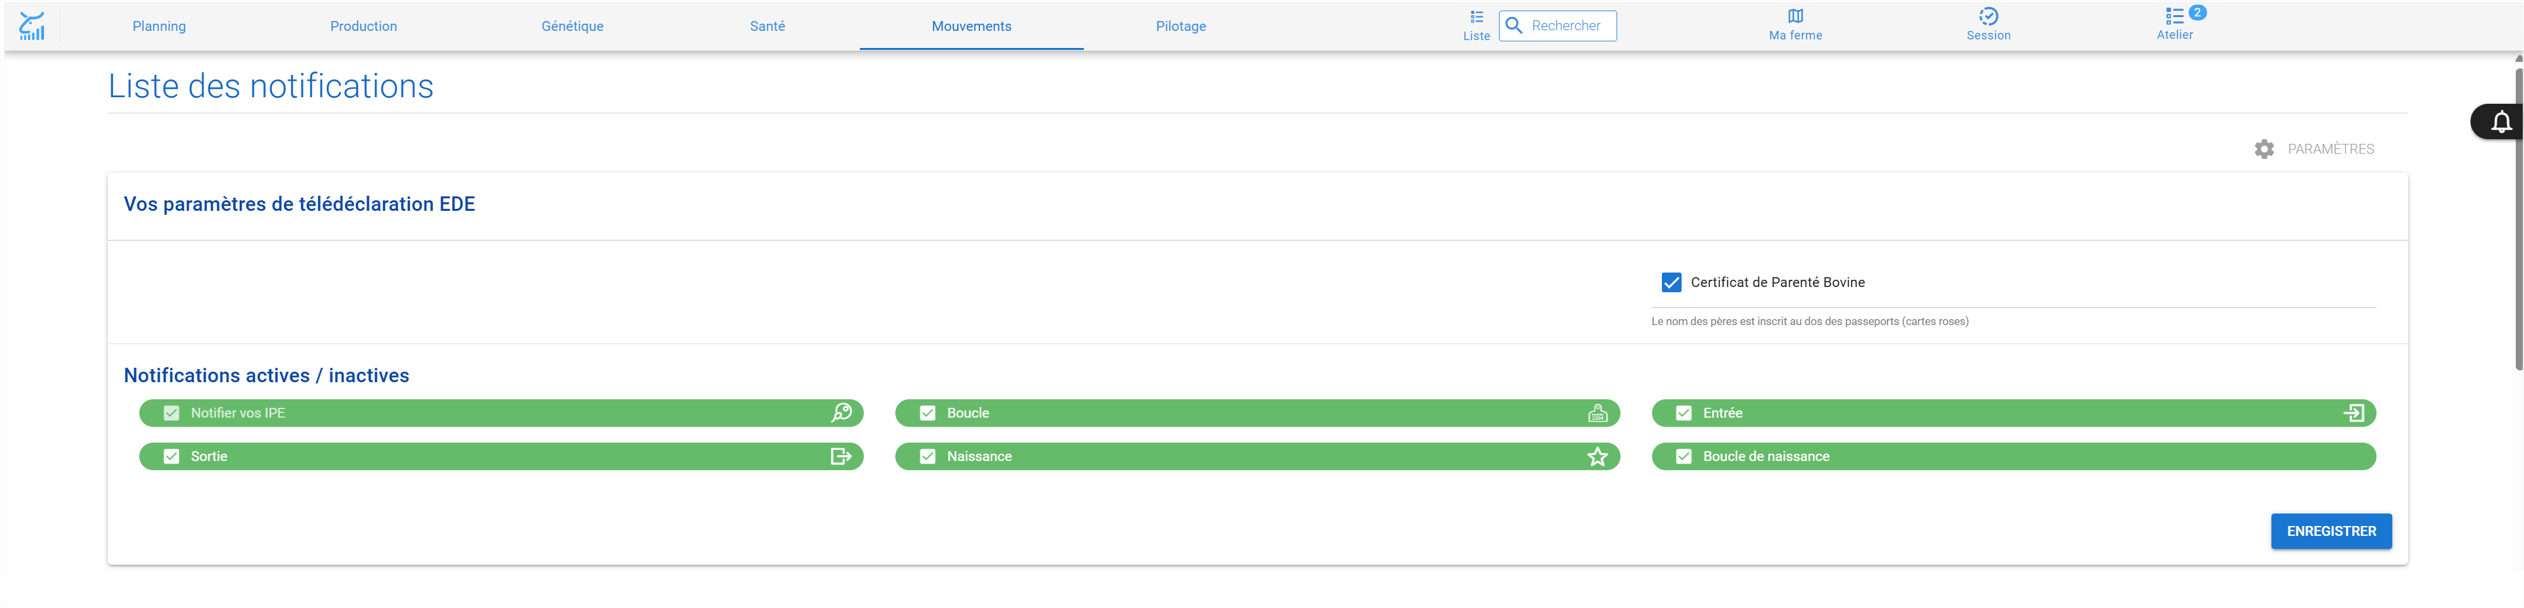Screen dimensions: 2524x608
Task: Click the Paramètres gear icon
Action: pos(2264,149)
